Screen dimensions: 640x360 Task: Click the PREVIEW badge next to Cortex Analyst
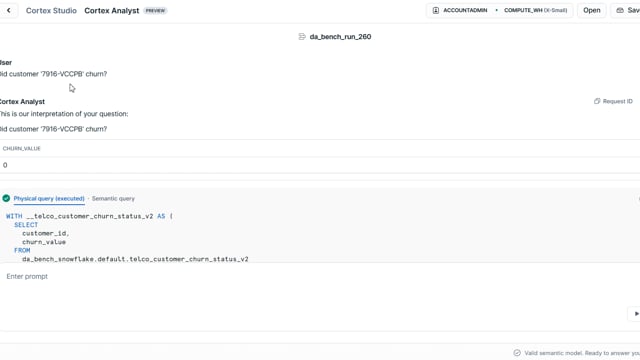coord(155,11)
